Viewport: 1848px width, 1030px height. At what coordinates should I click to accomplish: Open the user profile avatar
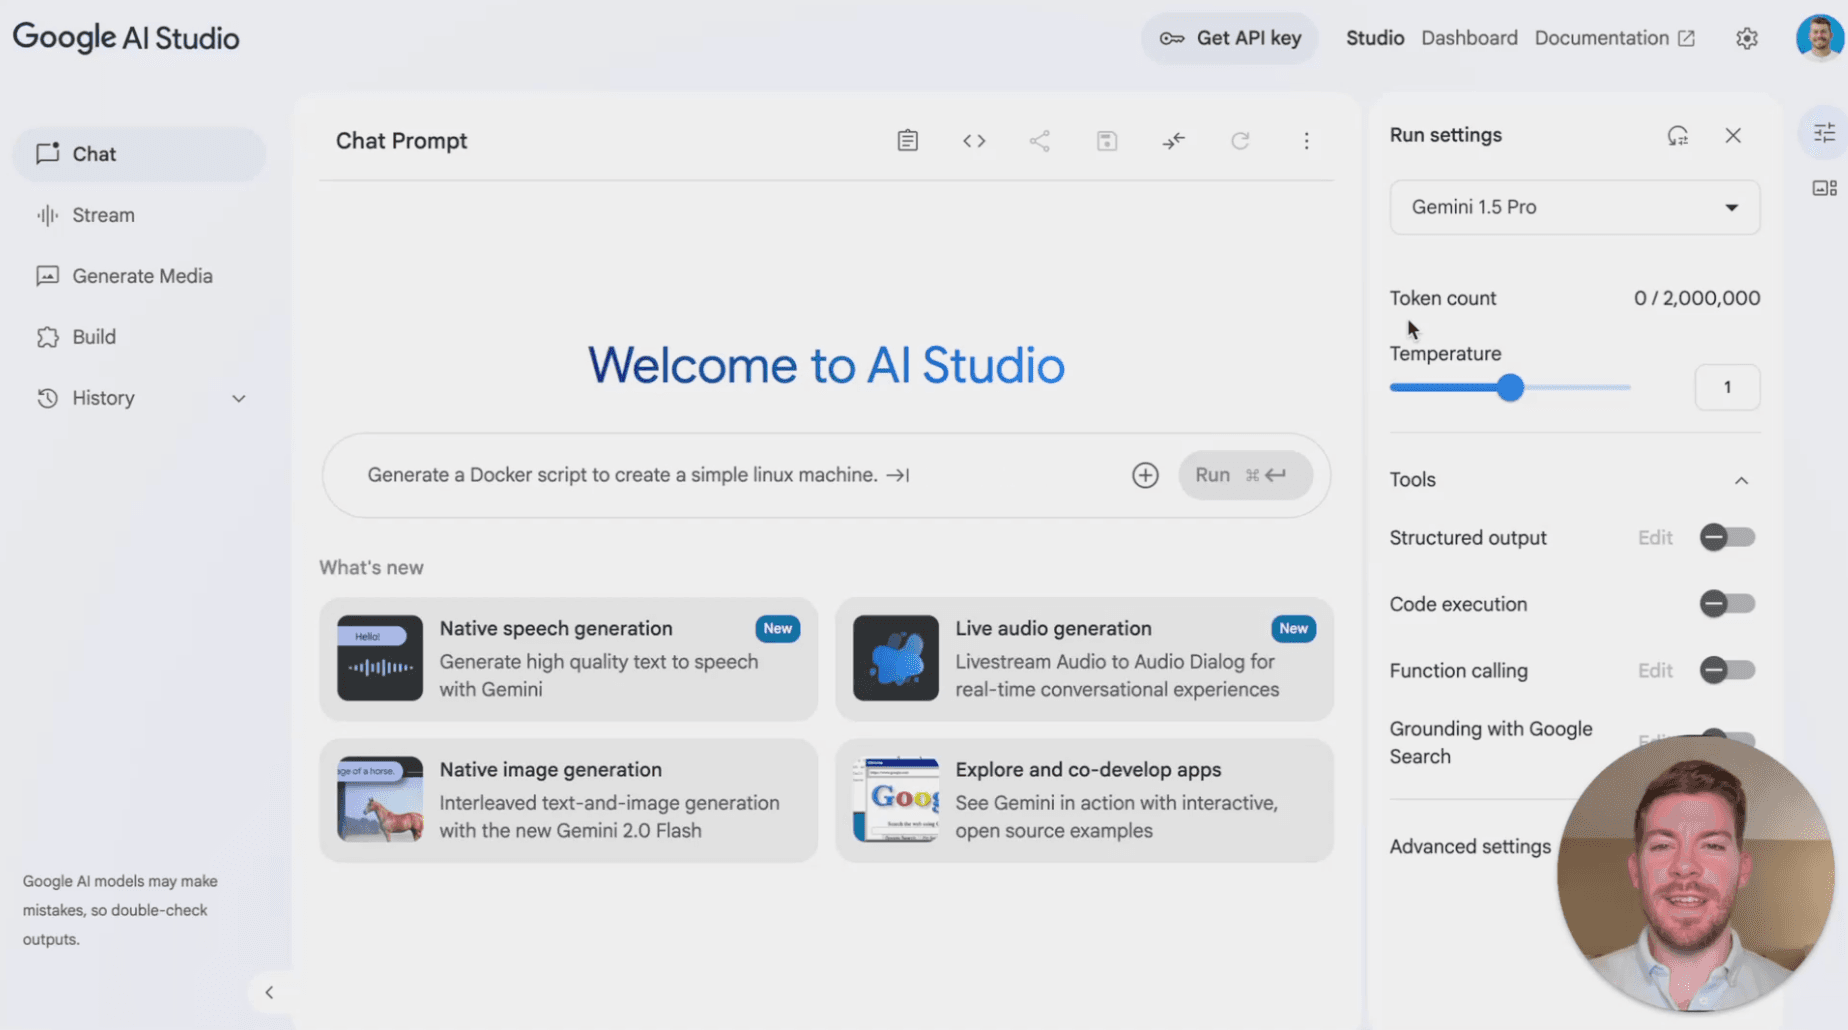[x=1820, y=38]
